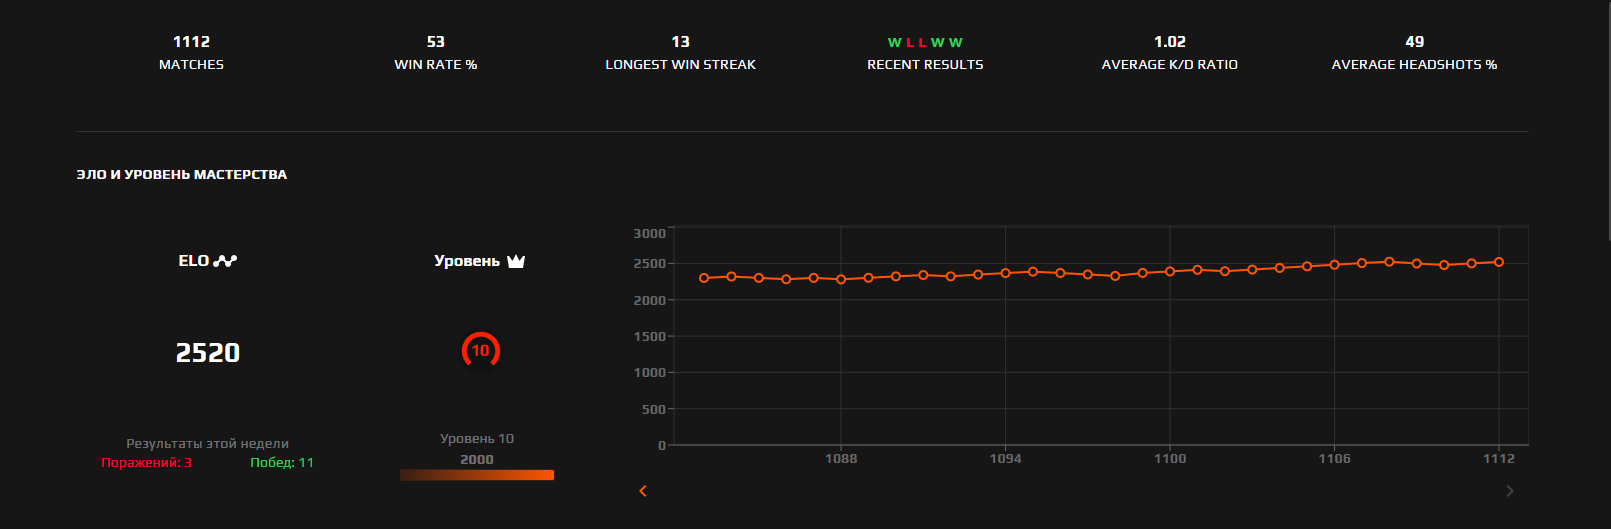Screen dimensions: 1611x529
Task: Go to next chart page arrow
Action: point(1510,491)
